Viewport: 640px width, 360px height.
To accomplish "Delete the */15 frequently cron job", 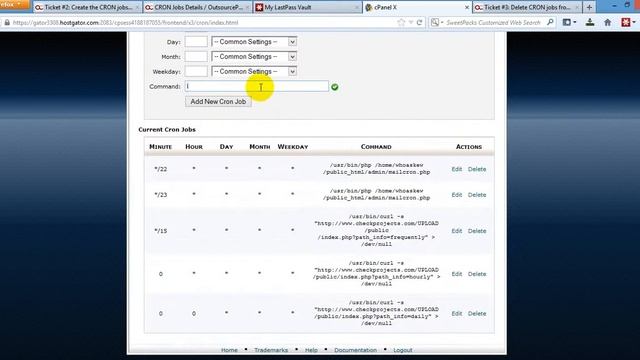I will [477, 231].
